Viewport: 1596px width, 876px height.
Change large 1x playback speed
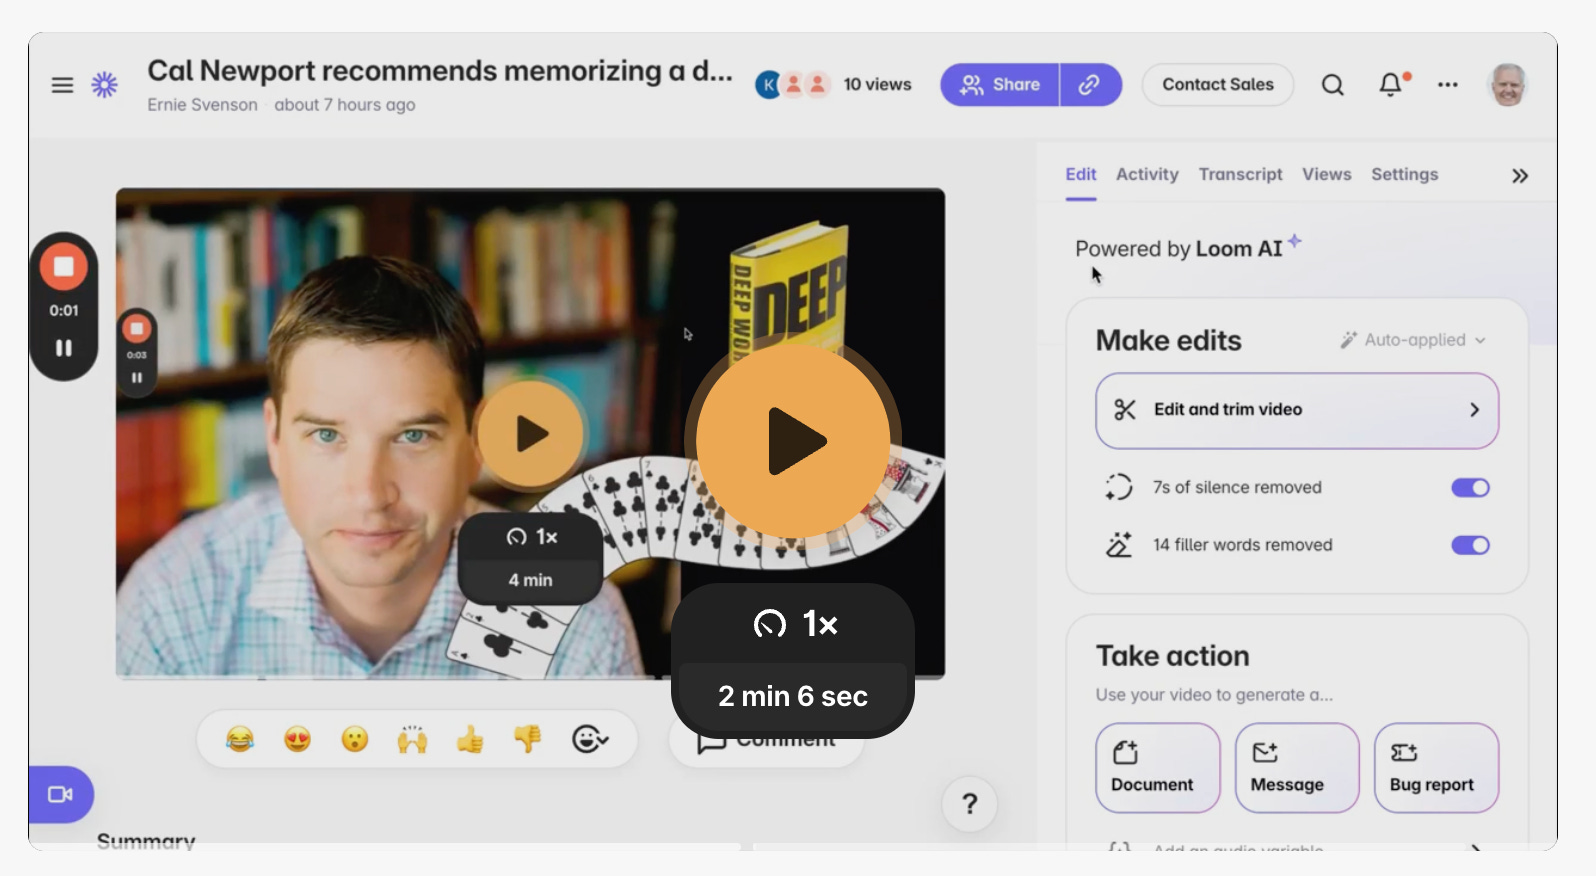[794, 624]
